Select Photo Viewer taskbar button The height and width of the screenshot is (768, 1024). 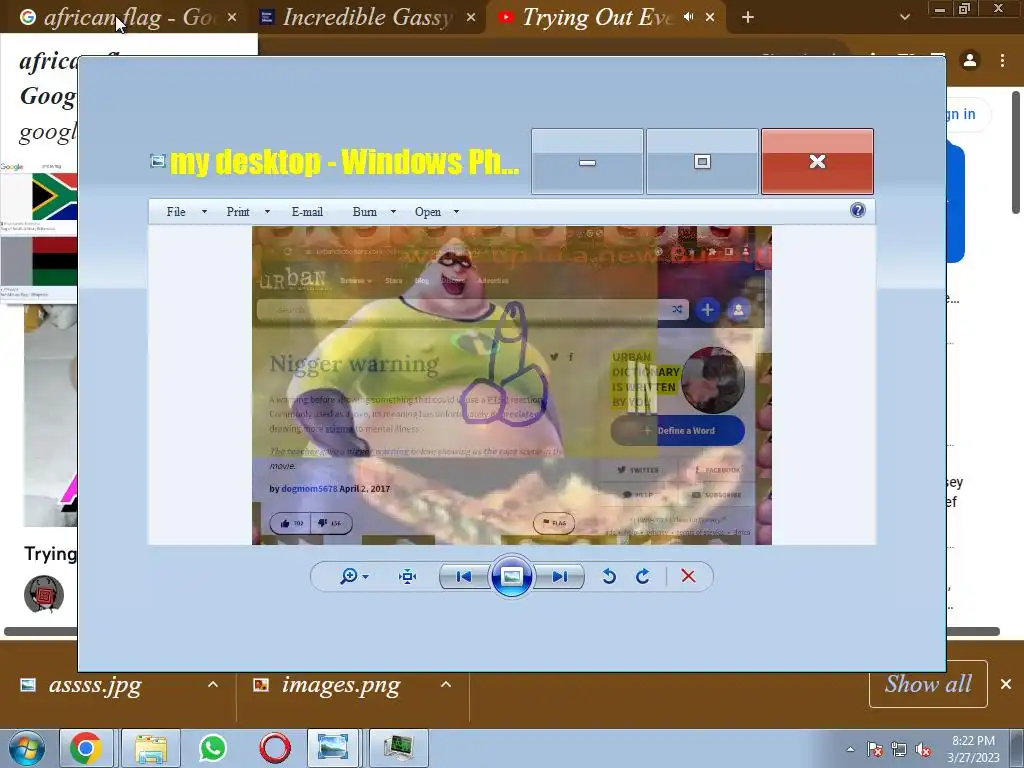[332, 748]
